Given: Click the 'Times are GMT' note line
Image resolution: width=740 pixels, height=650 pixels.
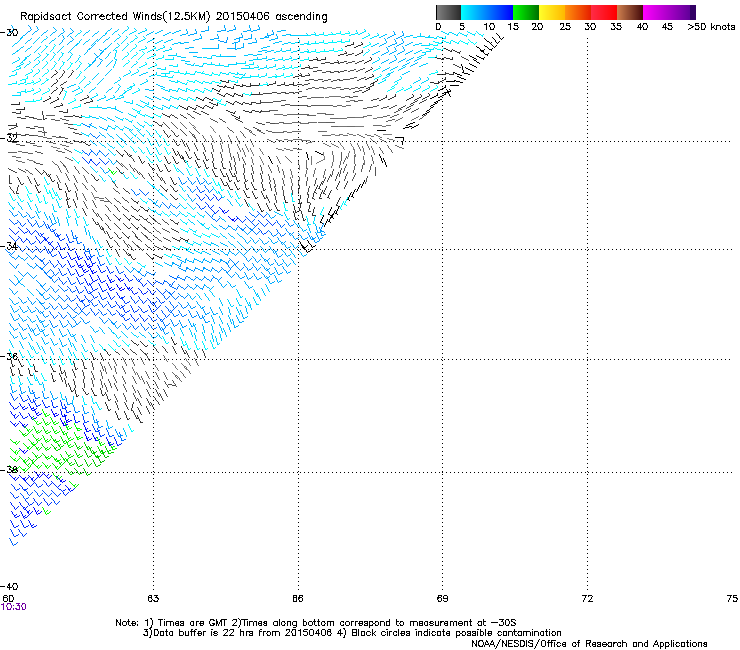Looking at the screenshot, I should 316,623.
